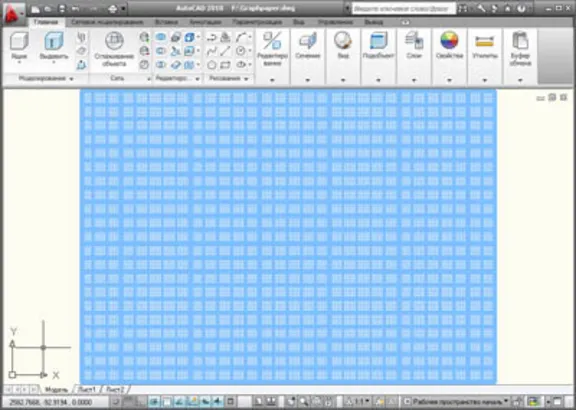This screenshot has width=576, height=410.
Task: Expand the Моделирование panel title
Action: pyautogui.click(x=46, y=79)
